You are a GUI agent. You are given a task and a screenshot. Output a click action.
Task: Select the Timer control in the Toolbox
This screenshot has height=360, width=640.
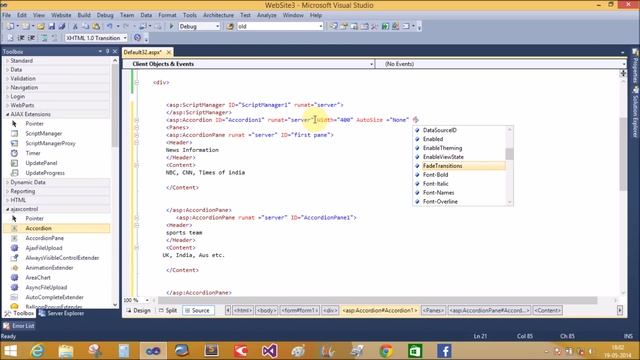[x=33, y=153]
